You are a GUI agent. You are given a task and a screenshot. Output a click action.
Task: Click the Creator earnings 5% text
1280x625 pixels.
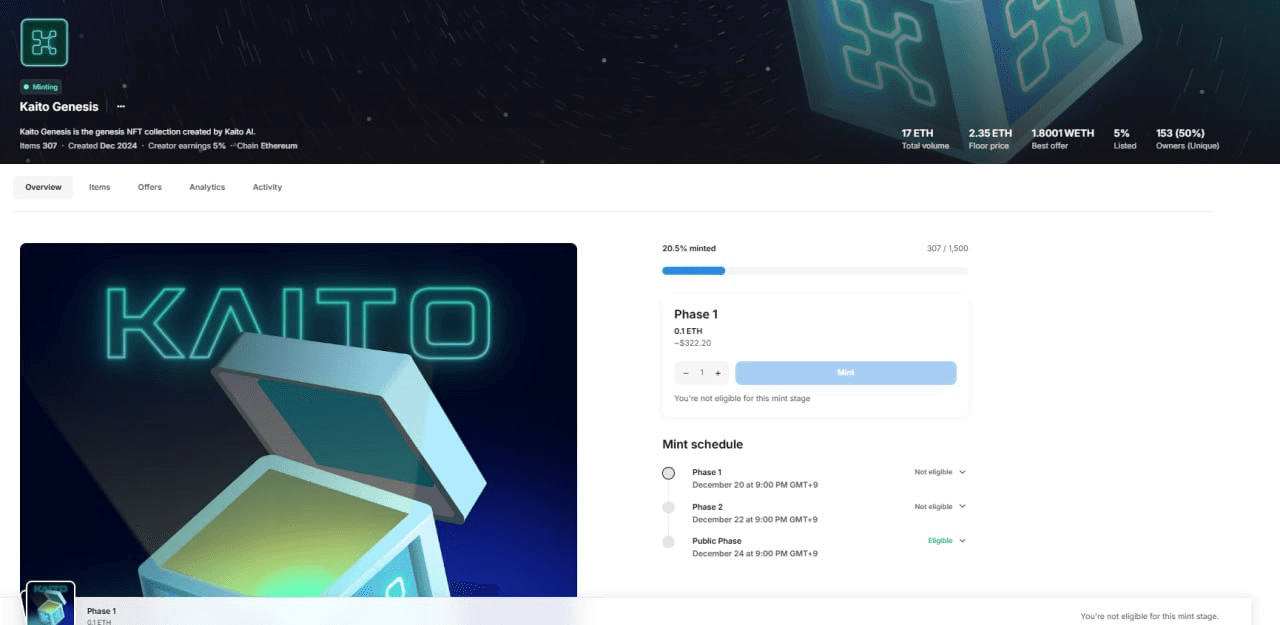click(188, 146)
